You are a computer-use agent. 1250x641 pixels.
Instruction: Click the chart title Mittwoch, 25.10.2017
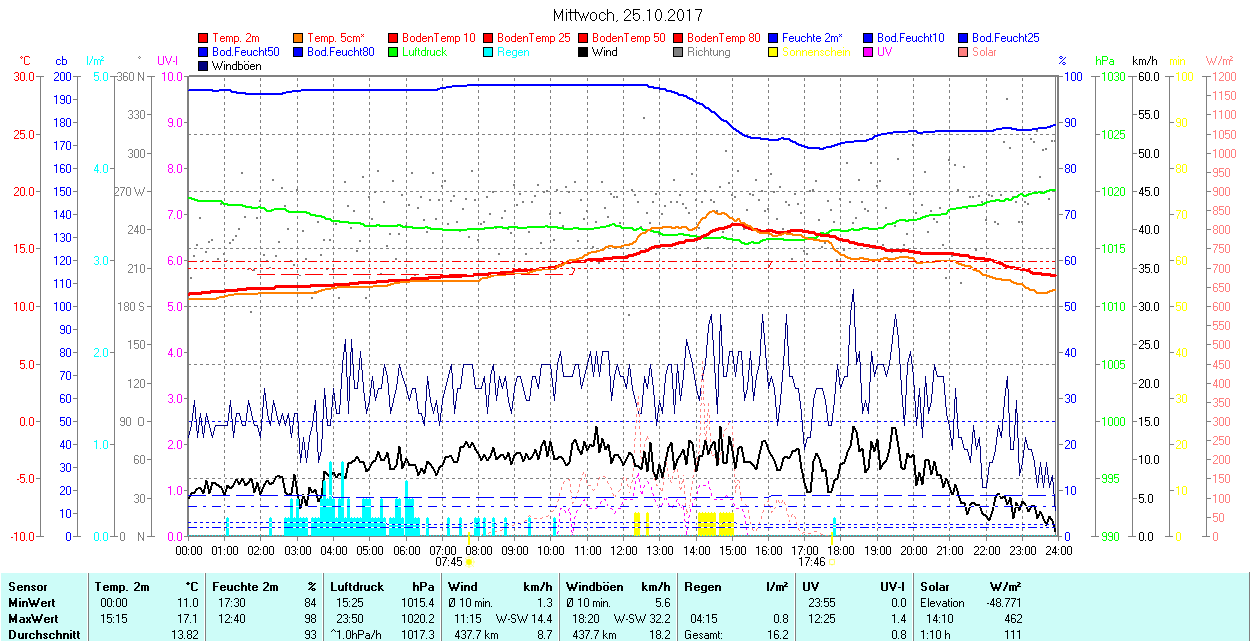tap(627, 16)
